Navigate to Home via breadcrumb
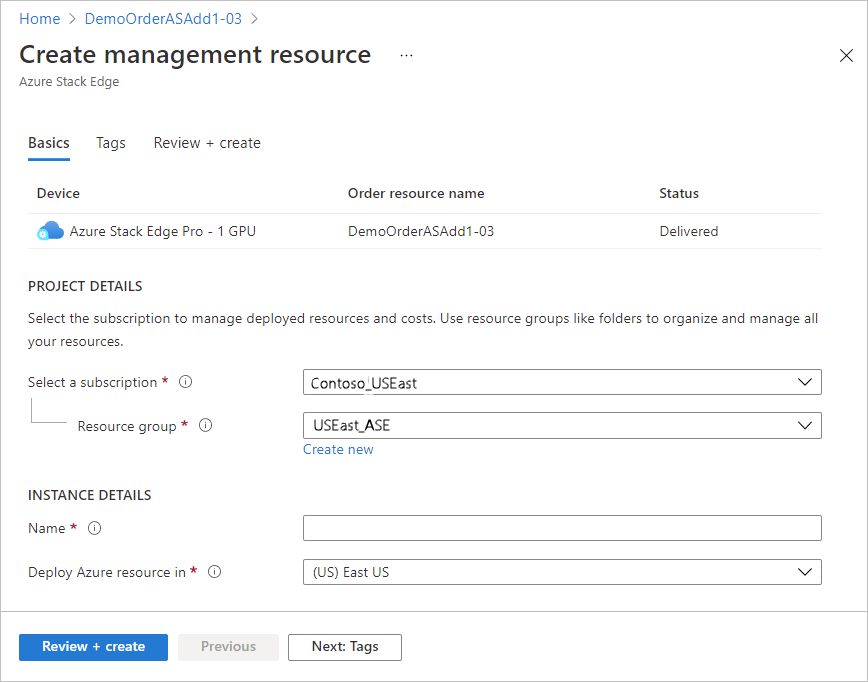Viewport: 868px width, 682px height. click(39, 18)
